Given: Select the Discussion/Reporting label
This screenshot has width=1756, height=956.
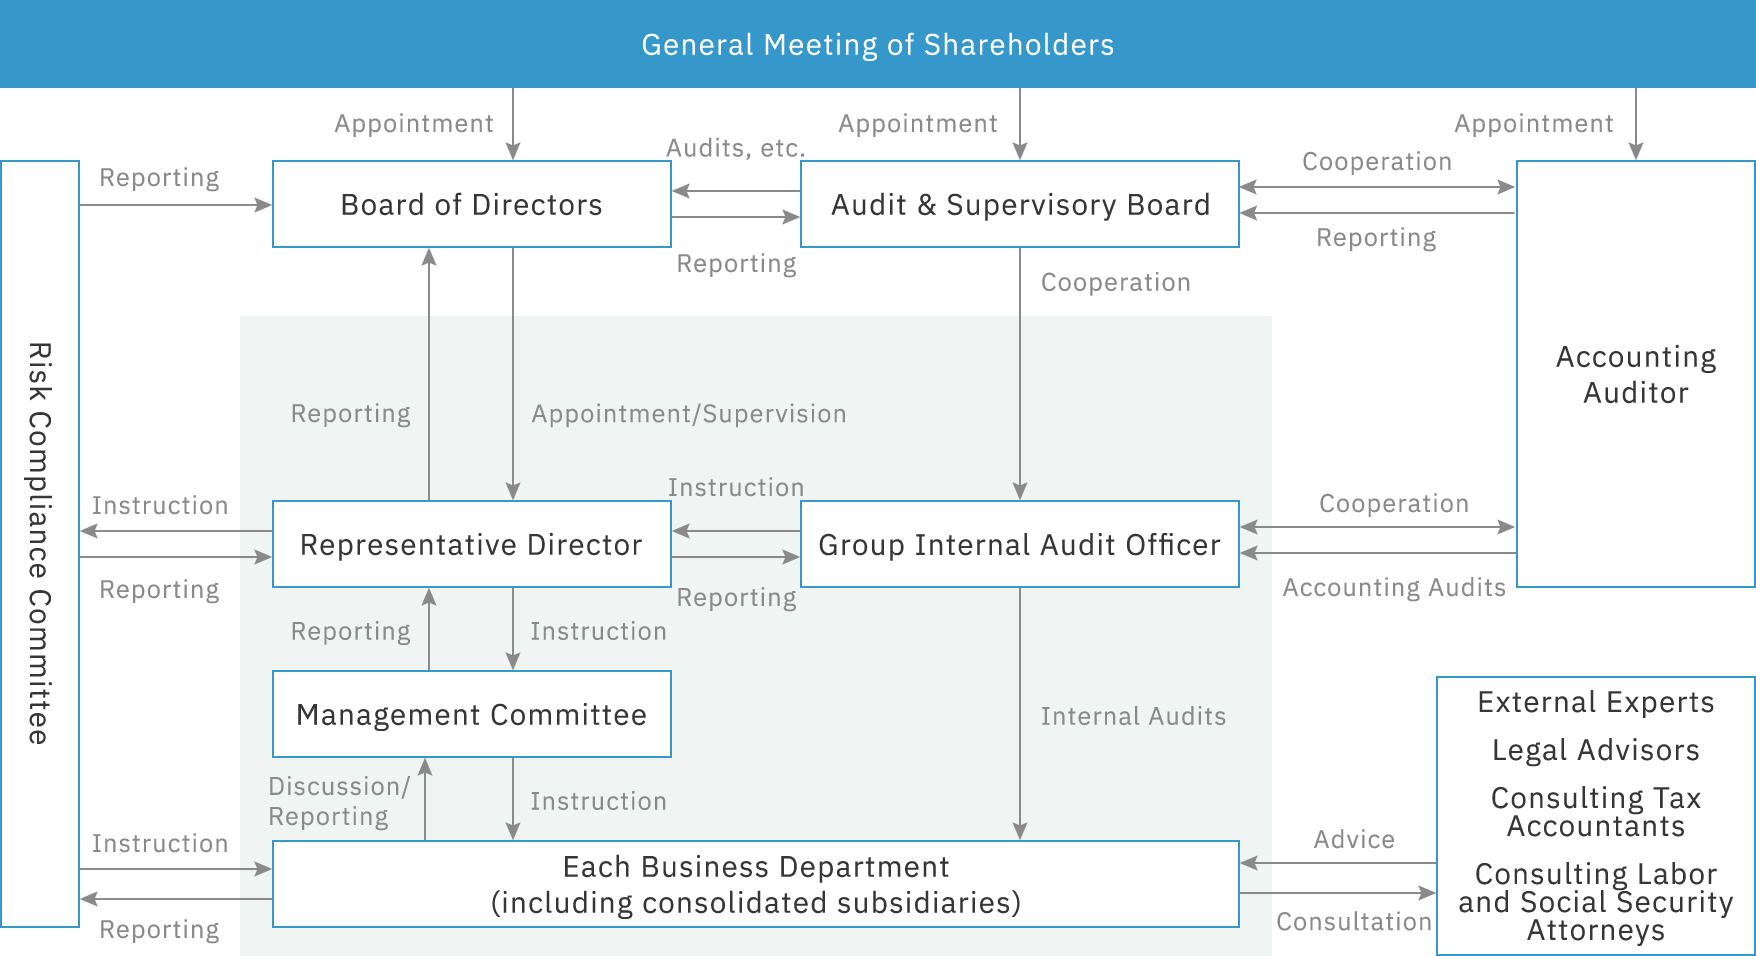Looking at the screenshot, I should pyautogui.click(x=338, y=800).
